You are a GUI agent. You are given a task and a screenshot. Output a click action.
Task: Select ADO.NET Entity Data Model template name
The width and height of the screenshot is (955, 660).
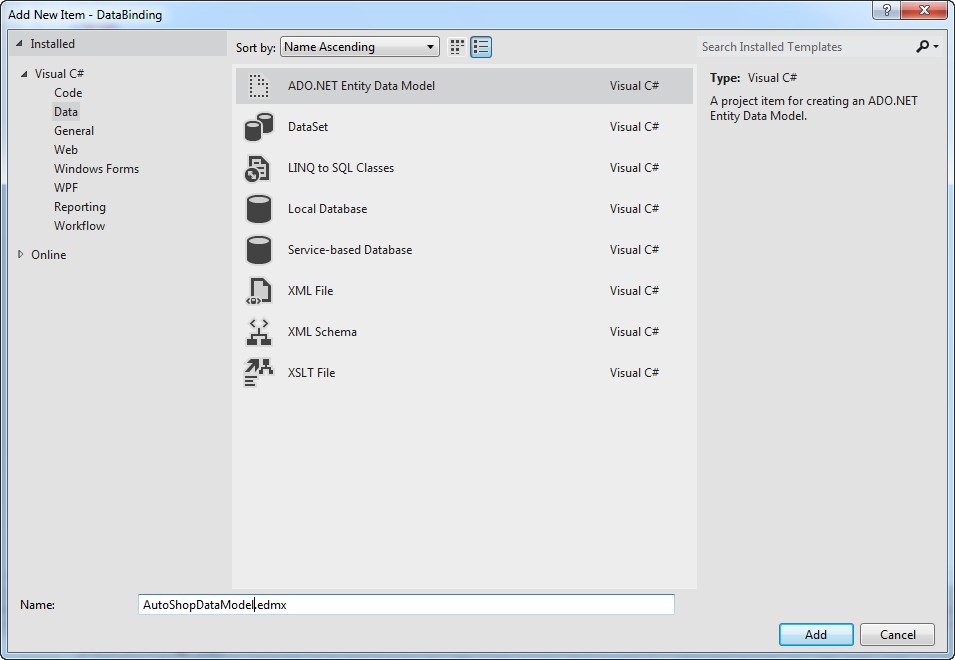tap(361, 86)
